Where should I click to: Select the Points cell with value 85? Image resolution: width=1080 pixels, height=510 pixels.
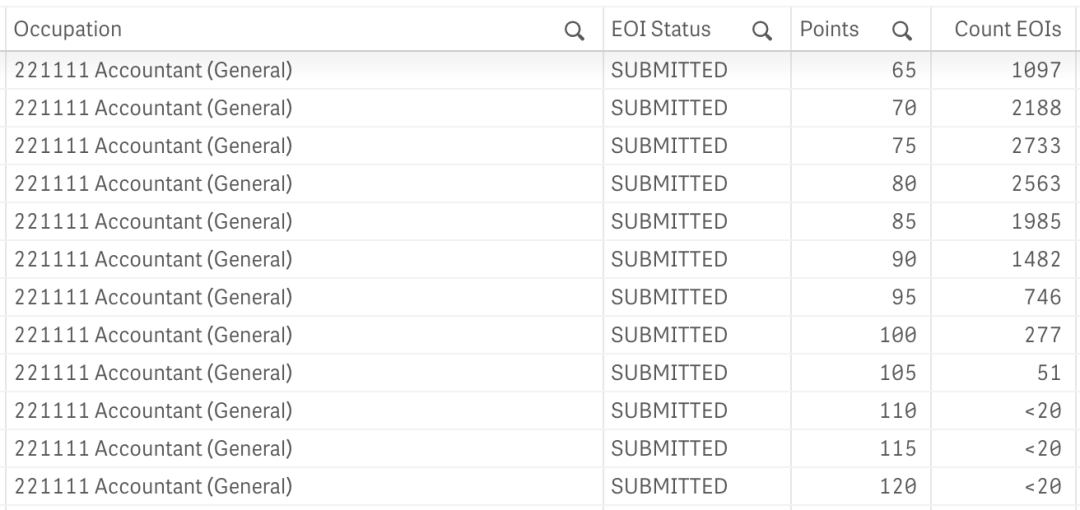pyautogui.click(x=861, y=221)
